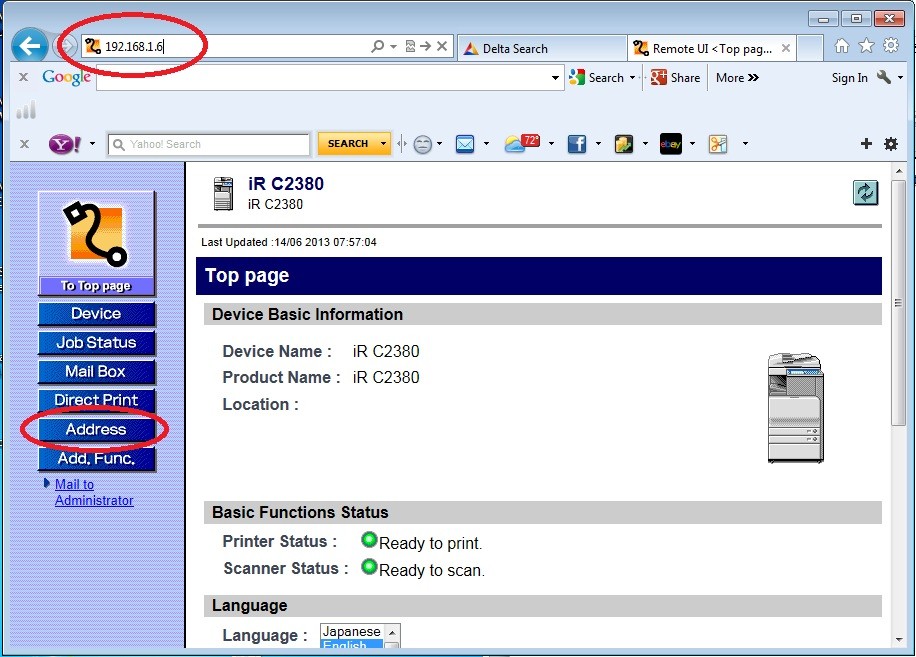The width and height of the screenshot is (916, 657).
Task: Click the go arrow in address bar
Action: (x=425, y=46)
